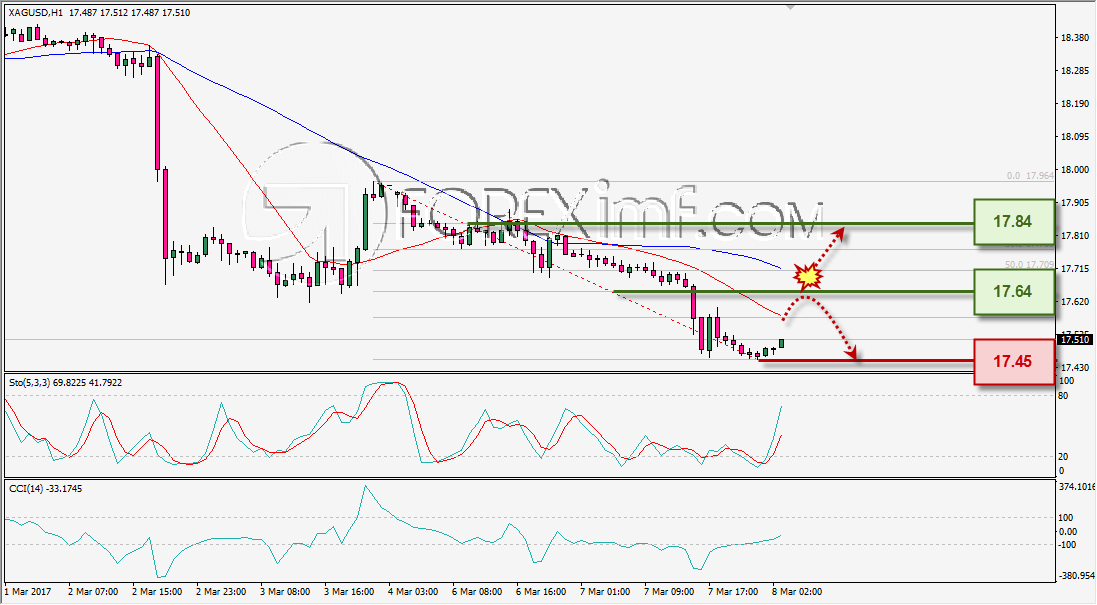1097x605 pixels.
Task: Select the latest green candlestick
Action: point(781,343)
